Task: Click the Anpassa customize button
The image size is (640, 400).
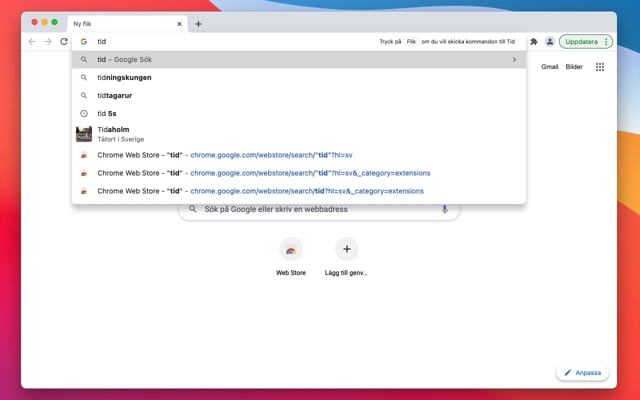Action: coord(582,373)
